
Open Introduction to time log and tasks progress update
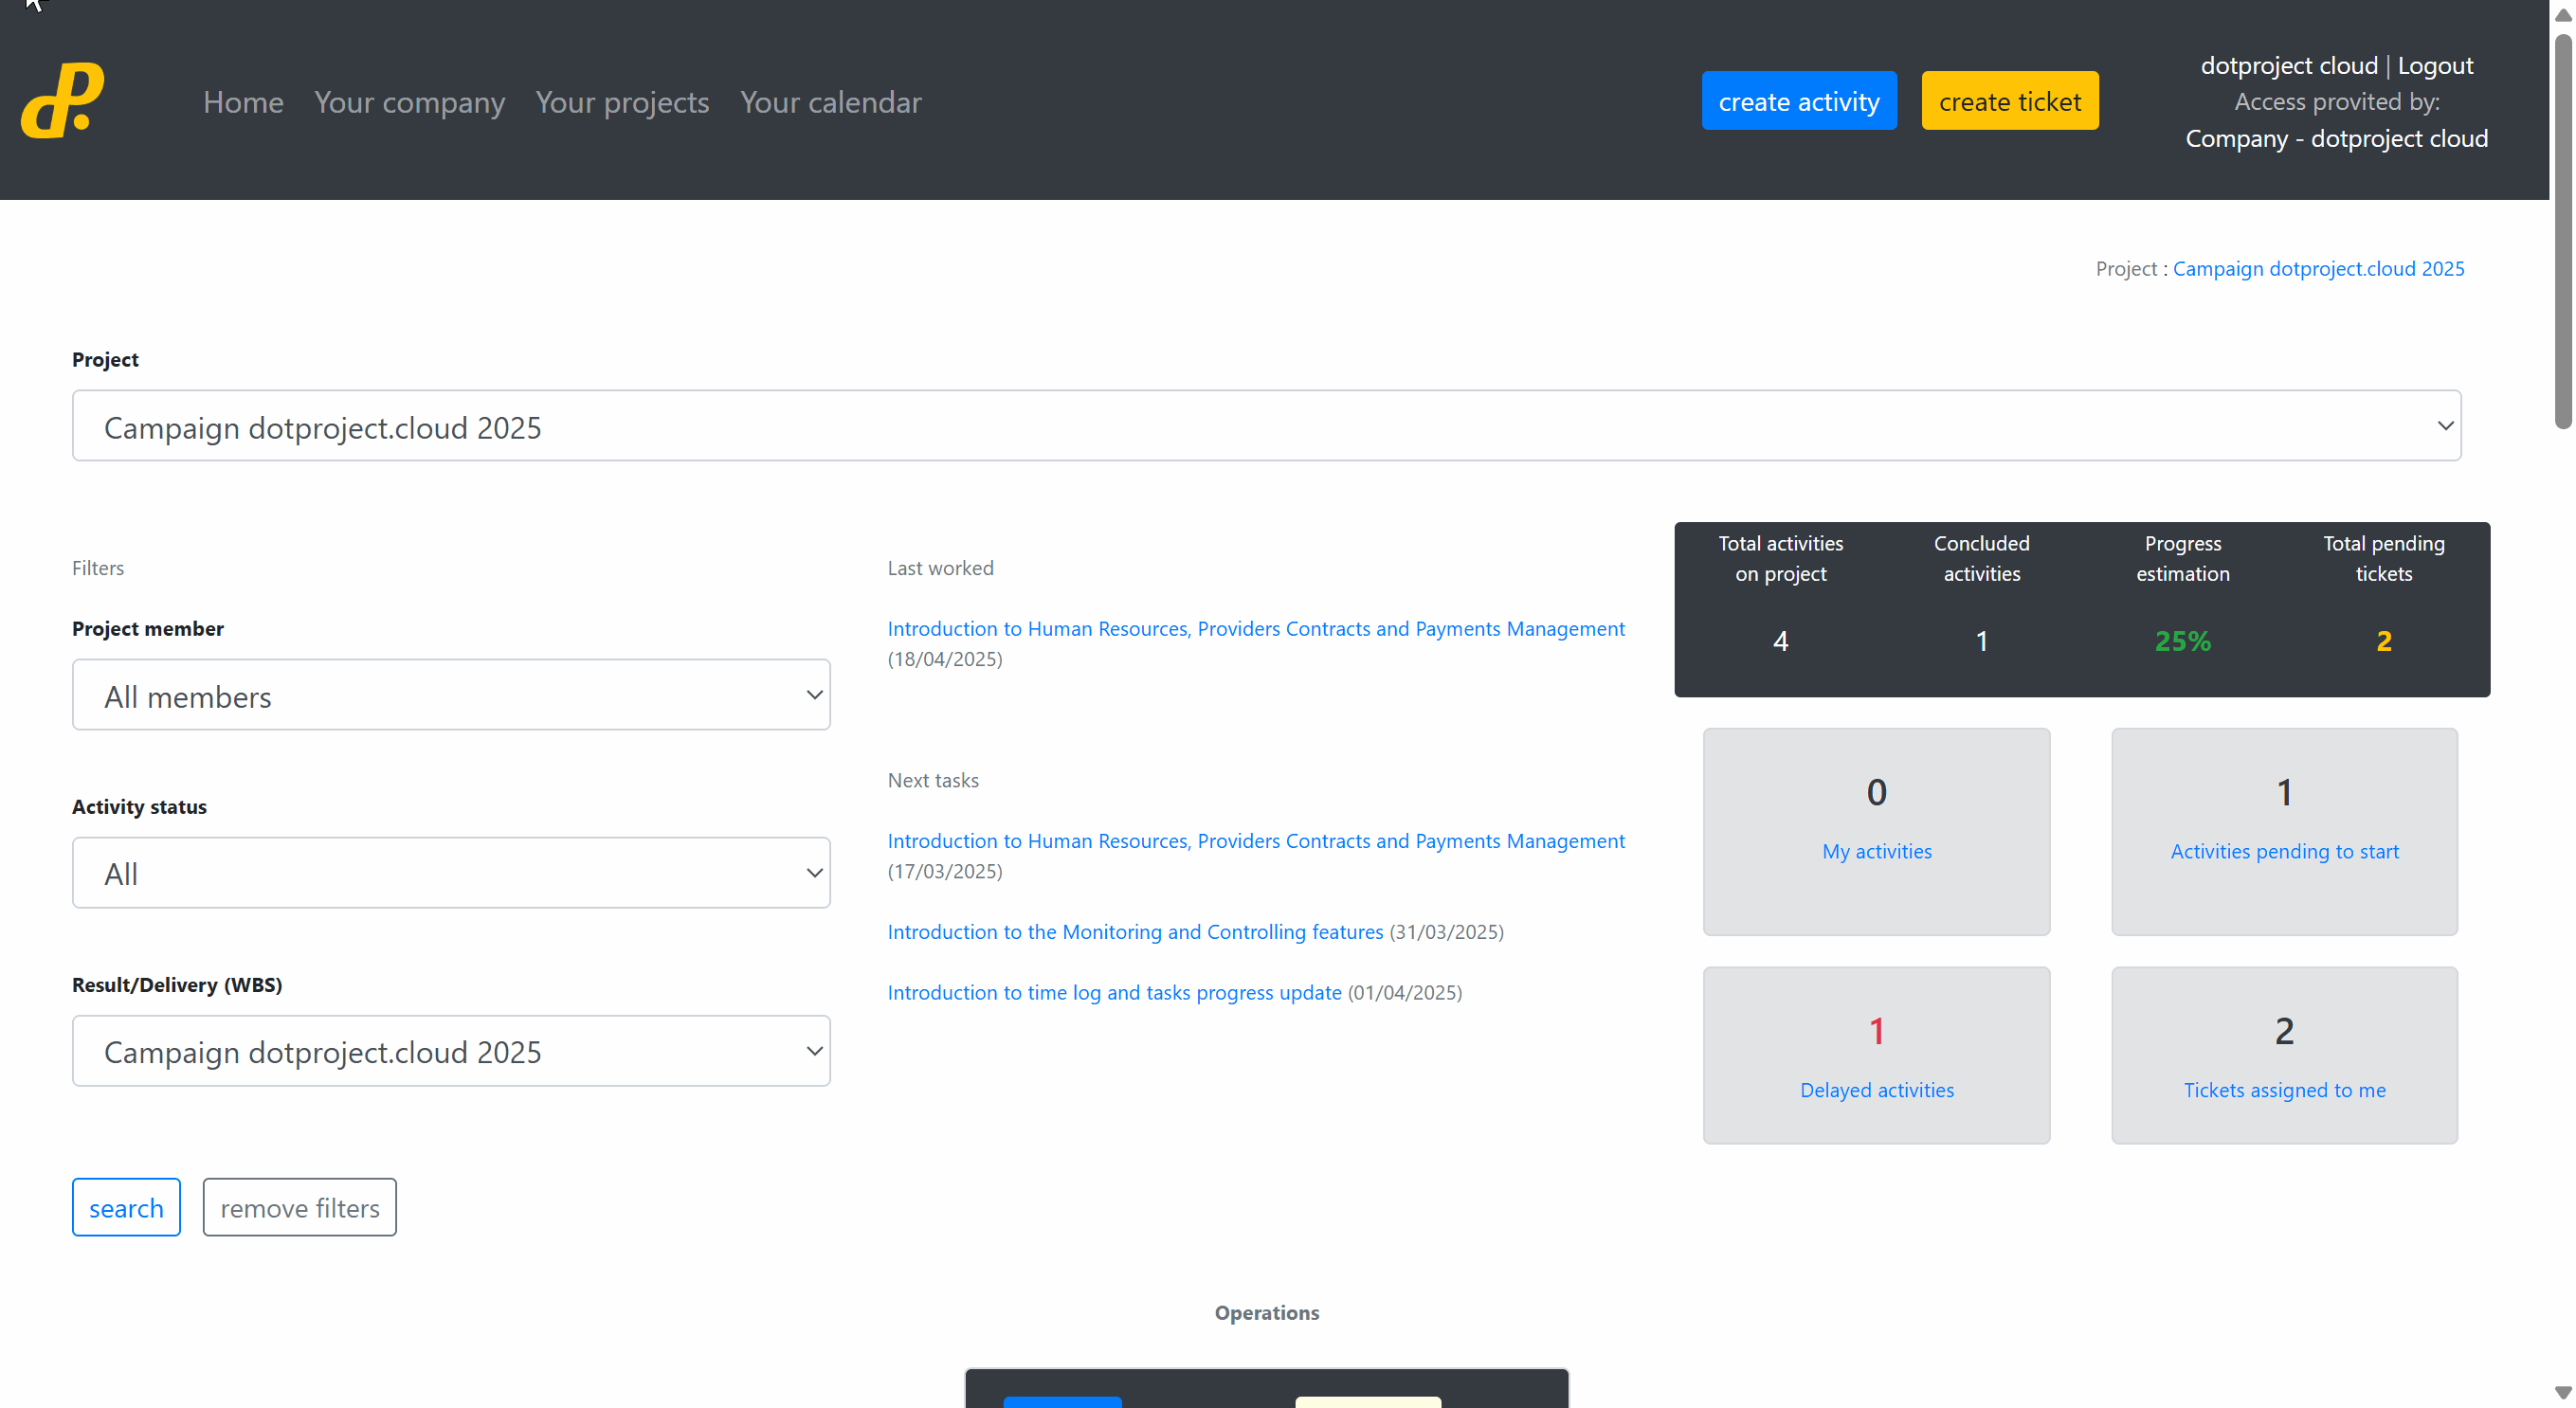pyautogui.click(x=1114, y=993)
